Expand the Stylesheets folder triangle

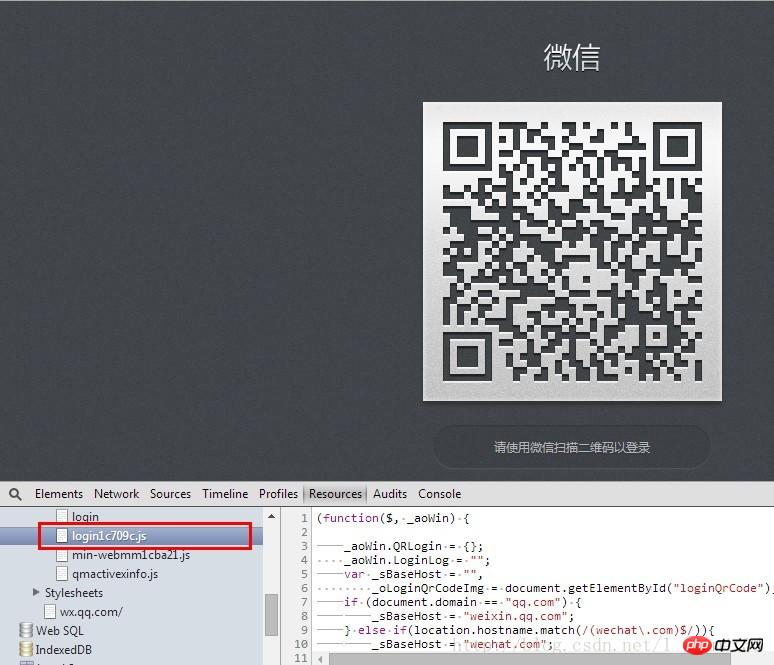(x=36, y=592)
